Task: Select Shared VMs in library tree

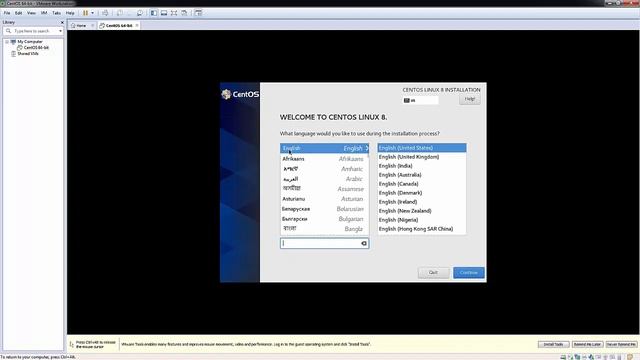Action: pos(28,53)
